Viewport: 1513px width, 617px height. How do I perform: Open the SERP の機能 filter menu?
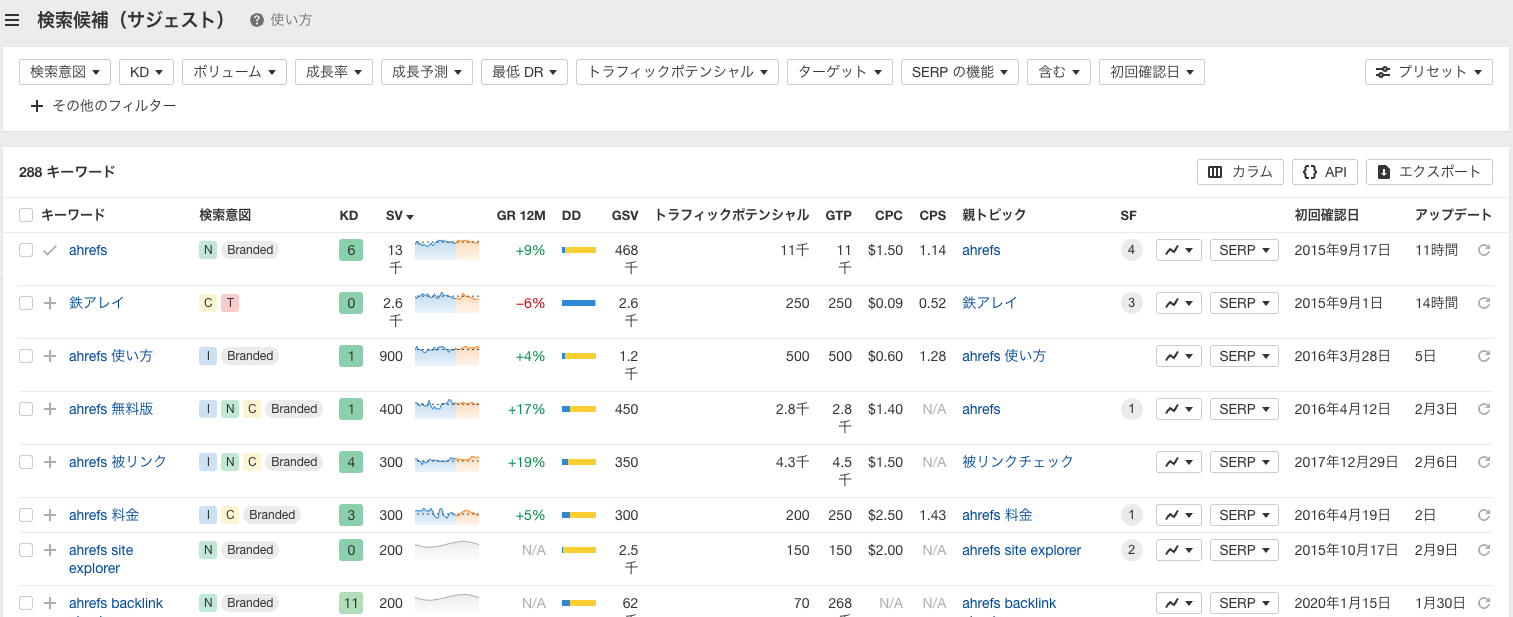click(x=959, y=71)
